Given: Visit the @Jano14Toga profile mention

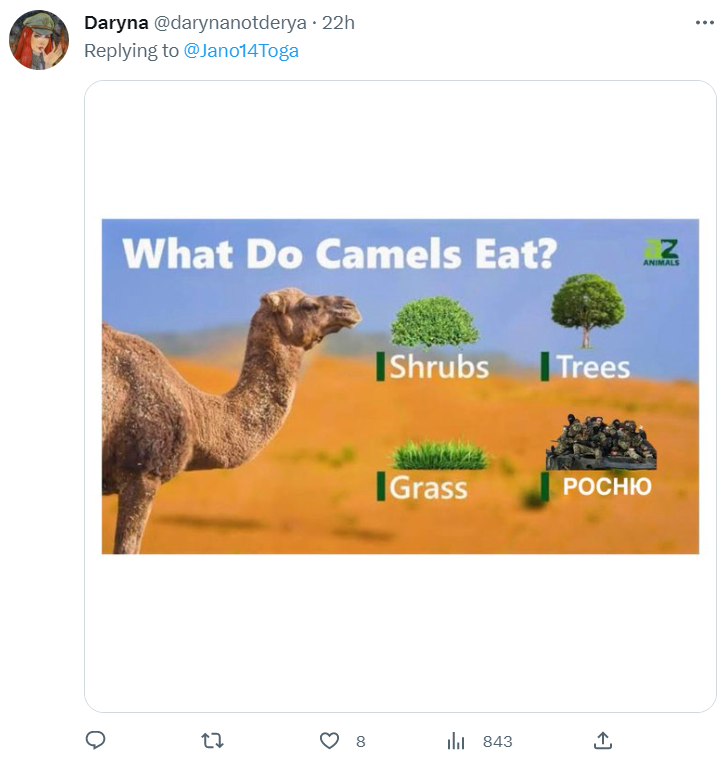Looking at the screenshot, I should [241, 51].
